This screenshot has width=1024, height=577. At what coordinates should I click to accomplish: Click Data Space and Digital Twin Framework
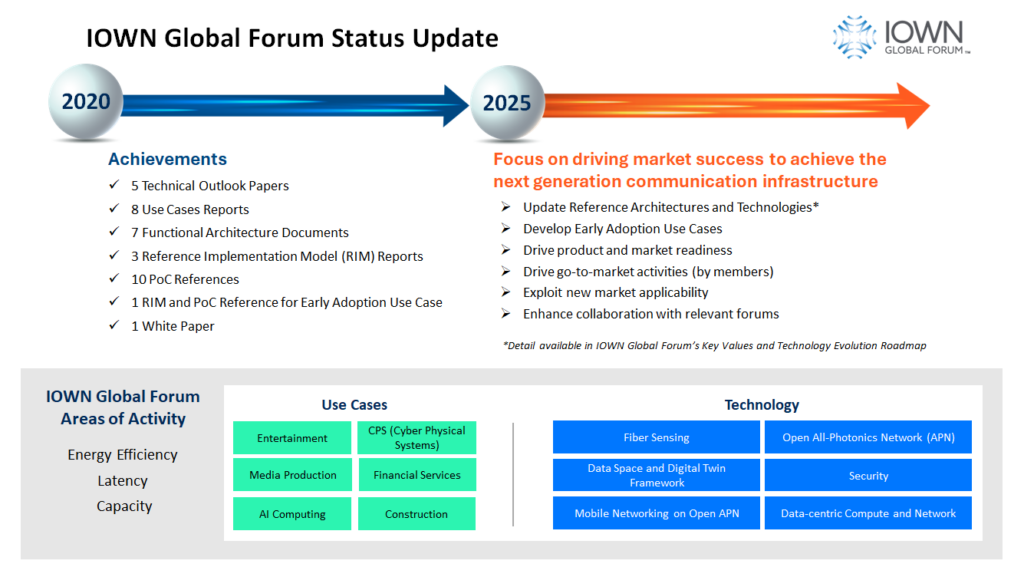click(656, 476)
